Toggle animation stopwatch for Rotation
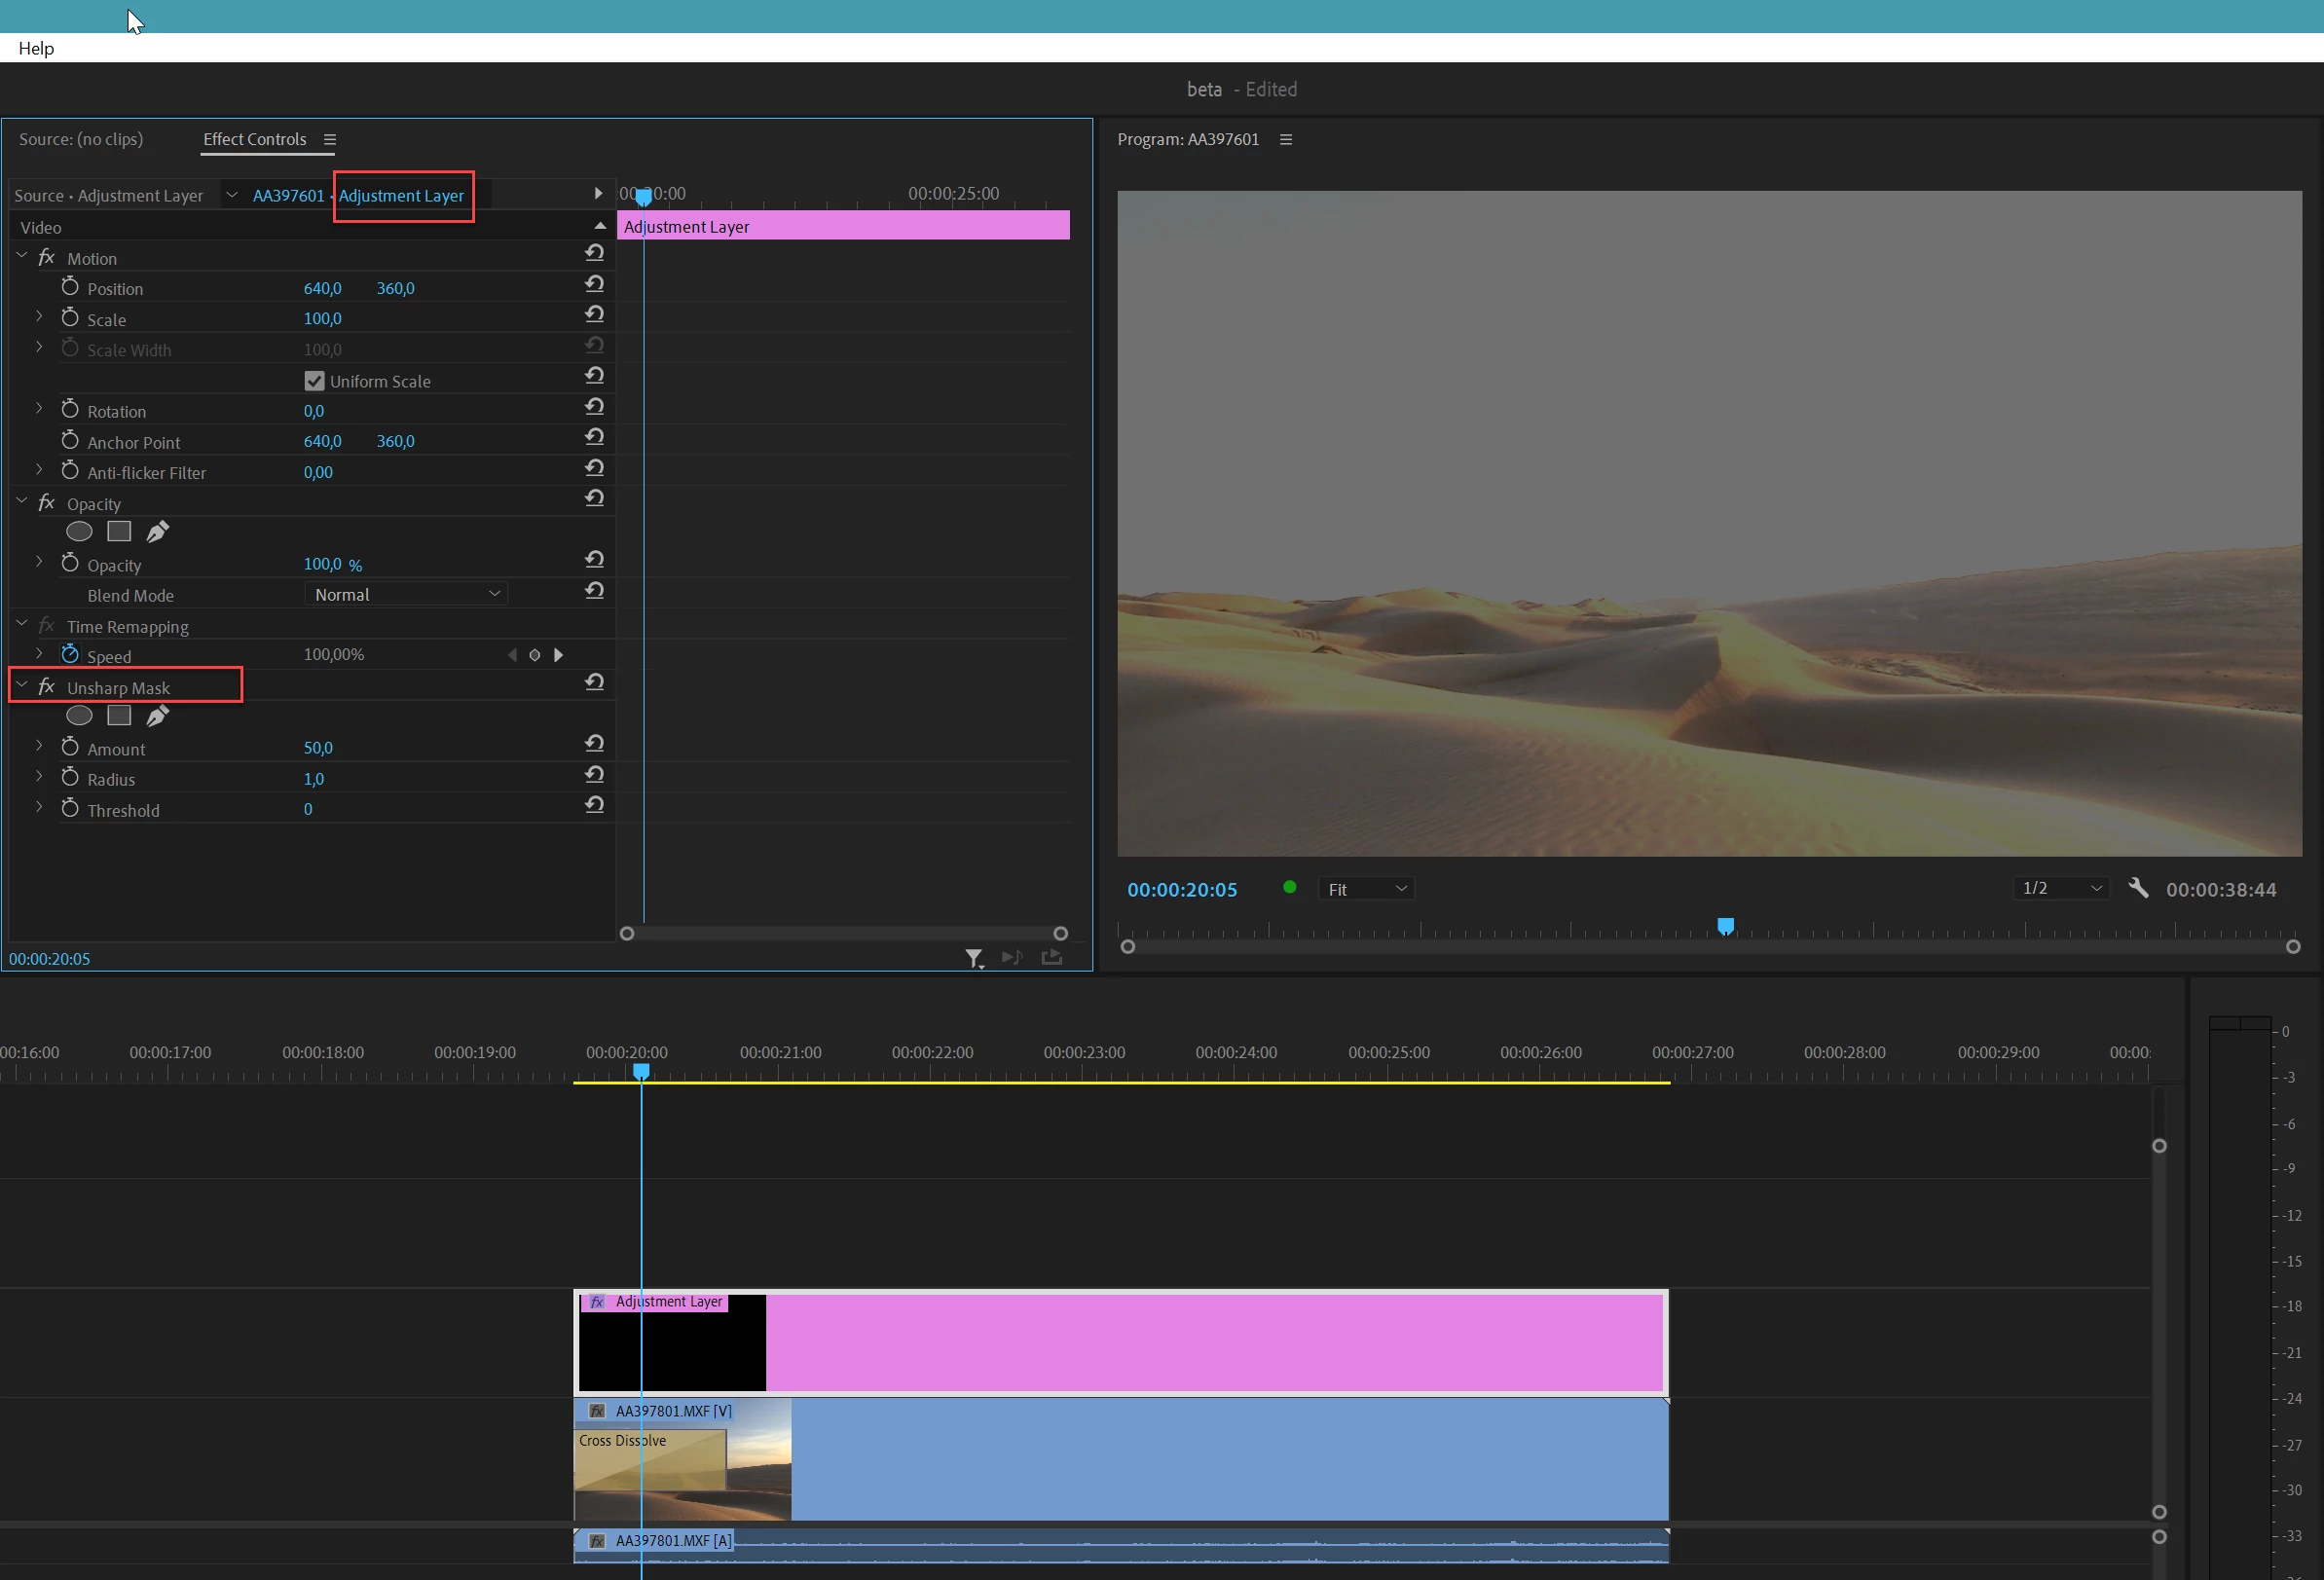Image resolution: width=2324 pixels, height=1580 pixels. tap(70, 410)
